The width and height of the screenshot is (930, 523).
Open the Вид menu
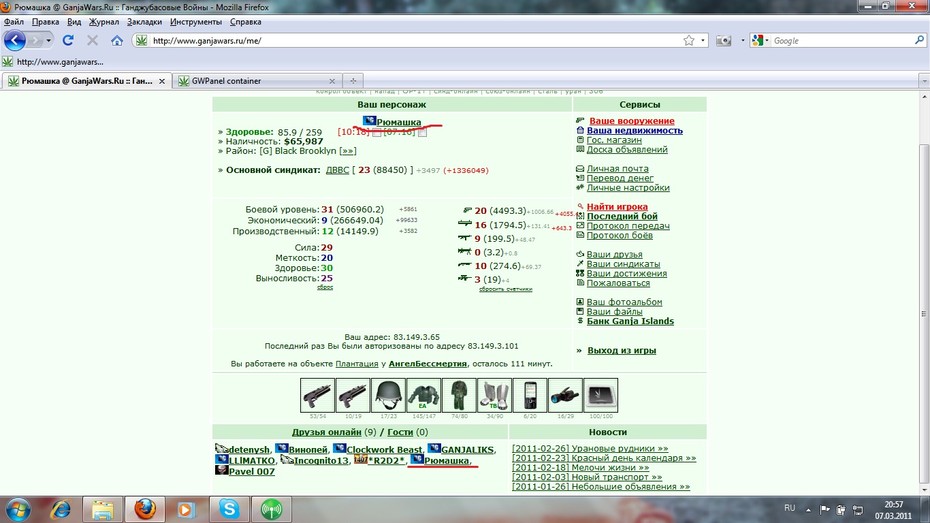[x=74, y=22]
